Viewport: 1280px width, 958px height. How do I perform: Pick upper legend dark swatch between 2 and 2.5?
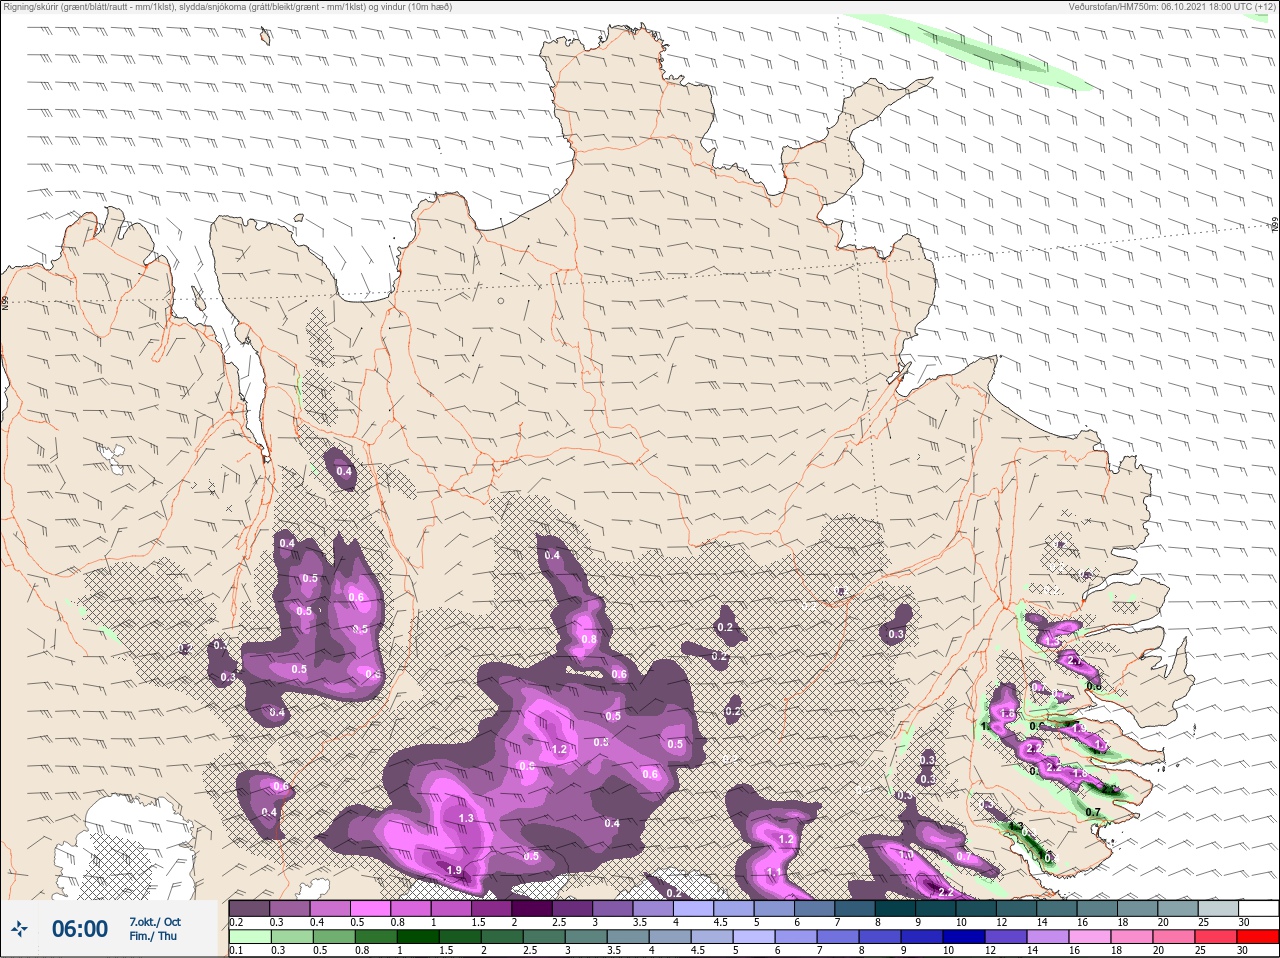[x=532, y=908]
